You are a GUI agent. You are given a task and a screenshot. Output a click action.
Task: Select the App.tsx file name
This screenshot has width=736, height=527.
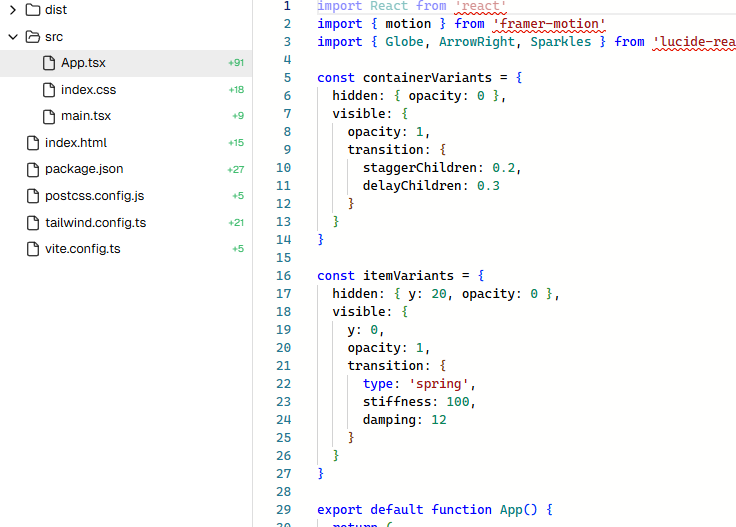[83, 63]
